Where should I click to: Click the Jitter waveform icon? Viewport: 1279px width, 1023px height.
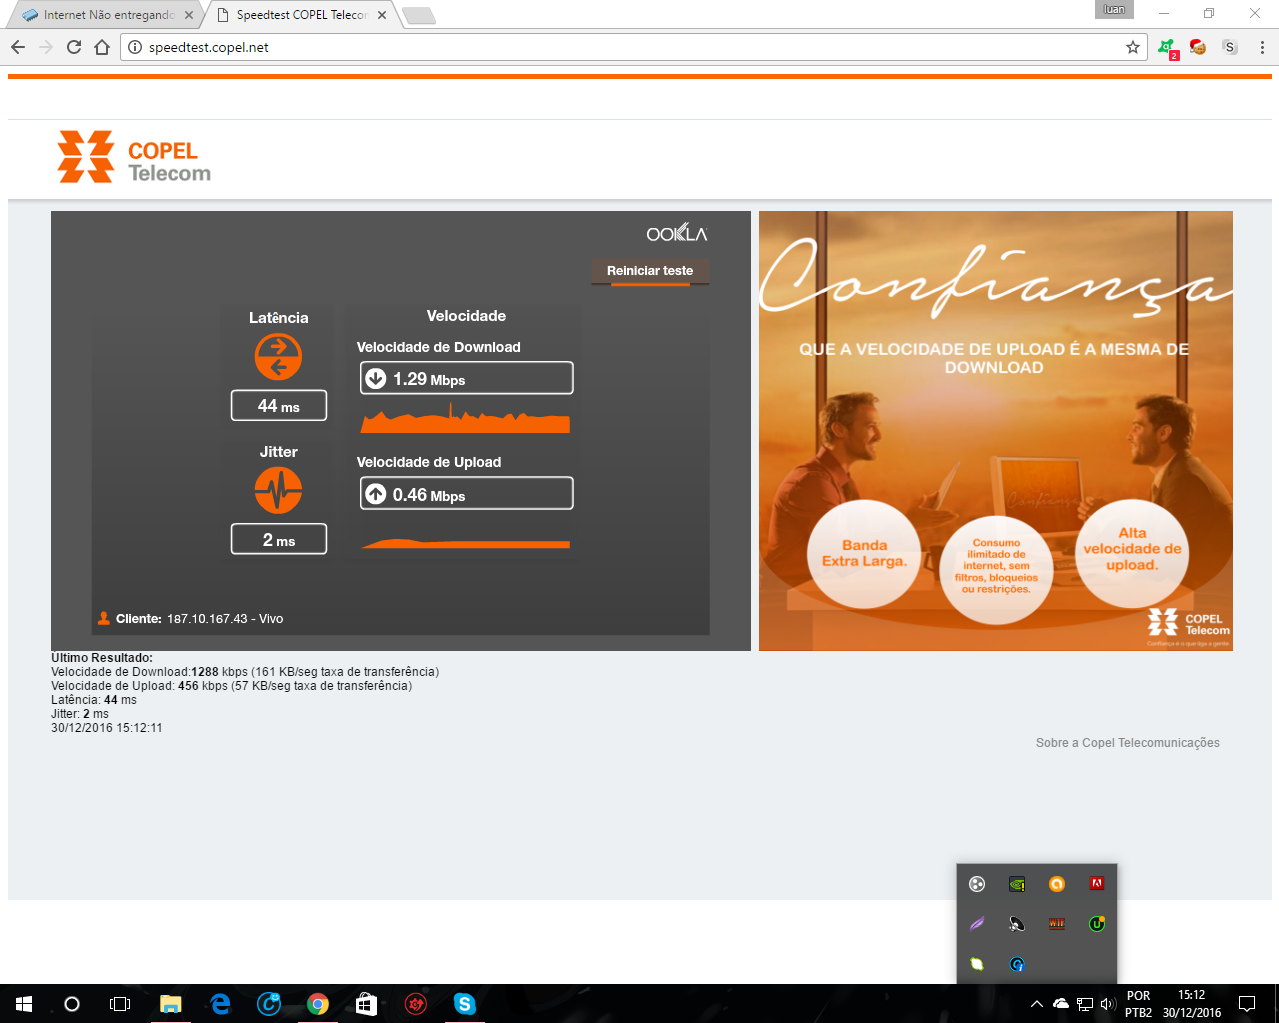[x=278, y=490]
